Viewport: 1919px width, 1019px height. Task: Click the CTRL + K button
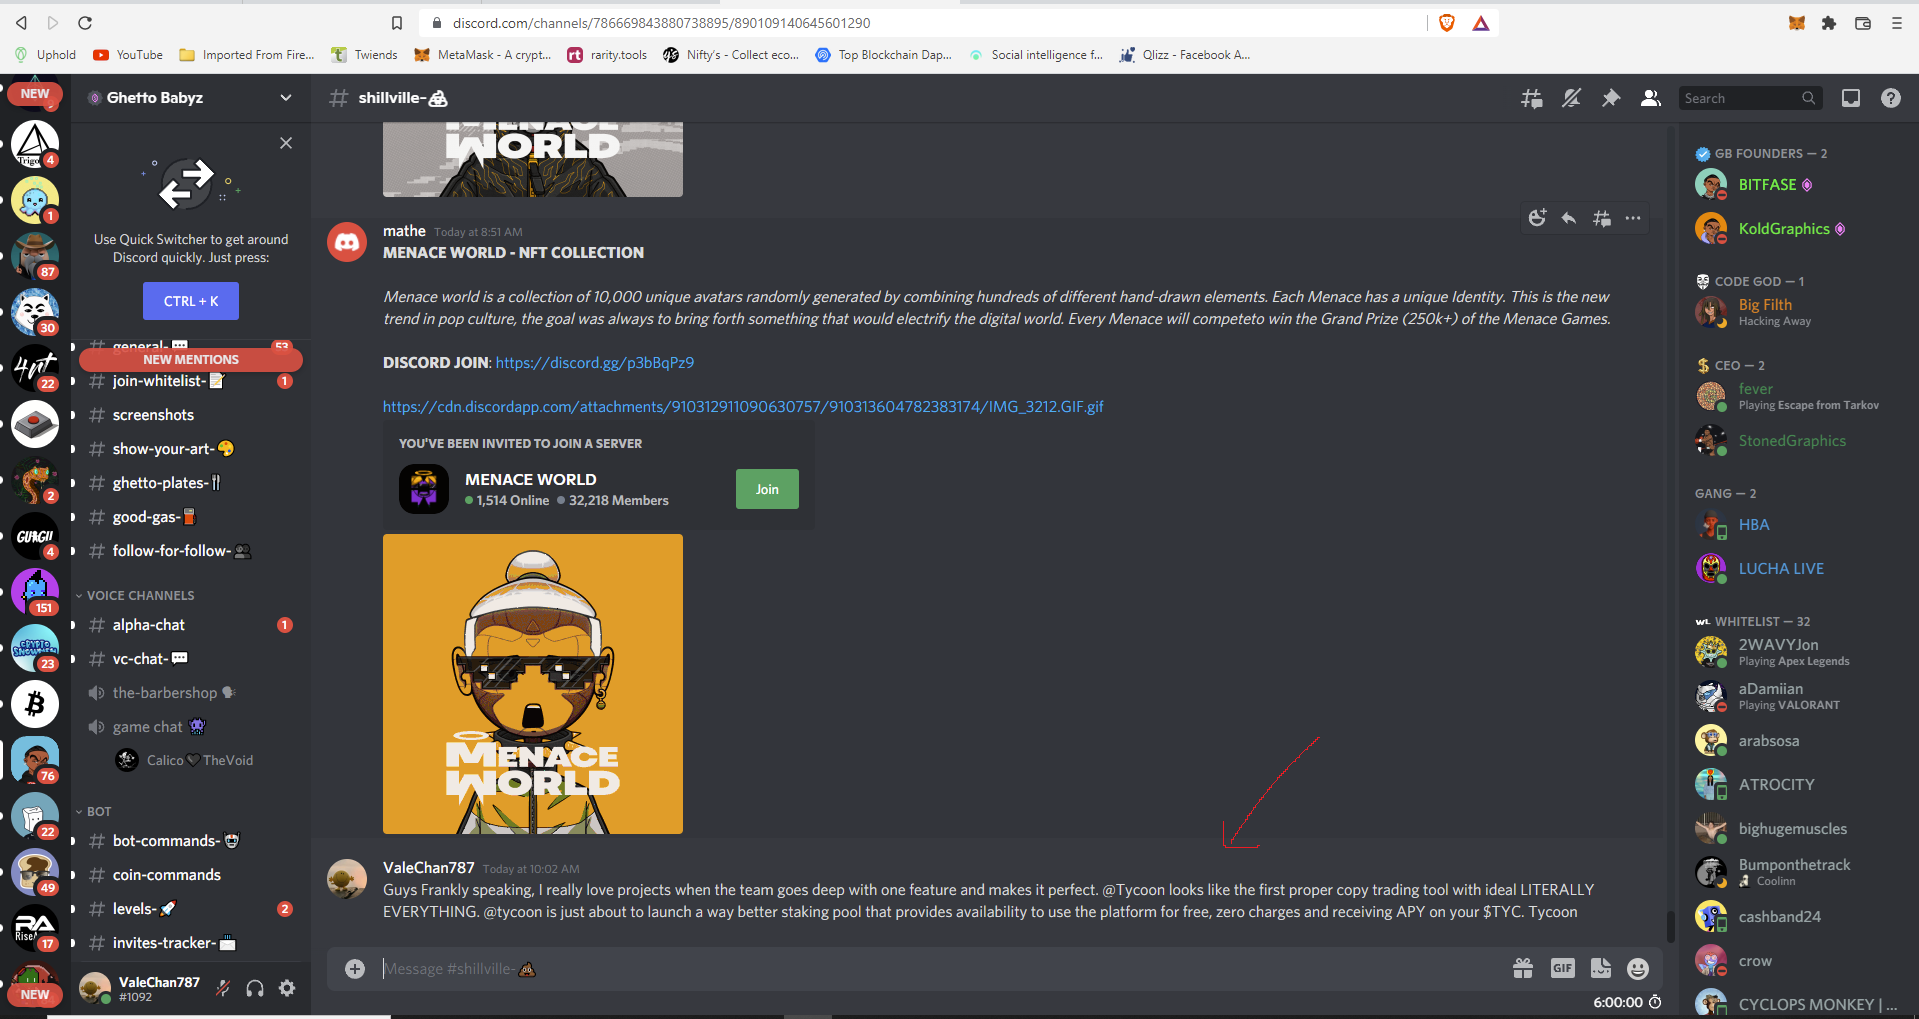pos(191,301)
